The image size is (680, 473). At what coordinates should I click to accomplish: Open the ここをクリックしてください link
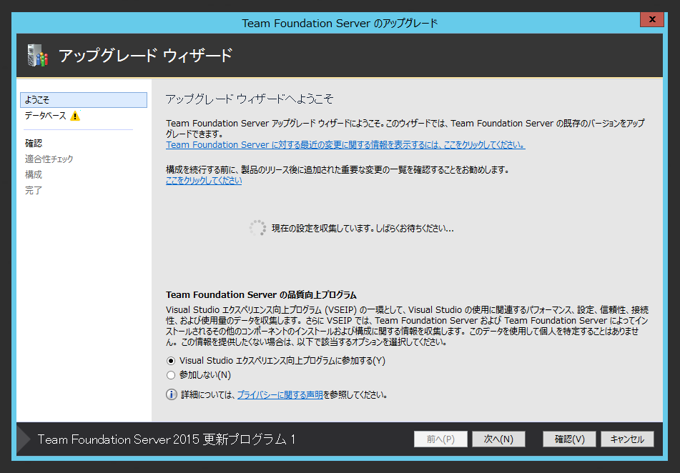[204, 180]
